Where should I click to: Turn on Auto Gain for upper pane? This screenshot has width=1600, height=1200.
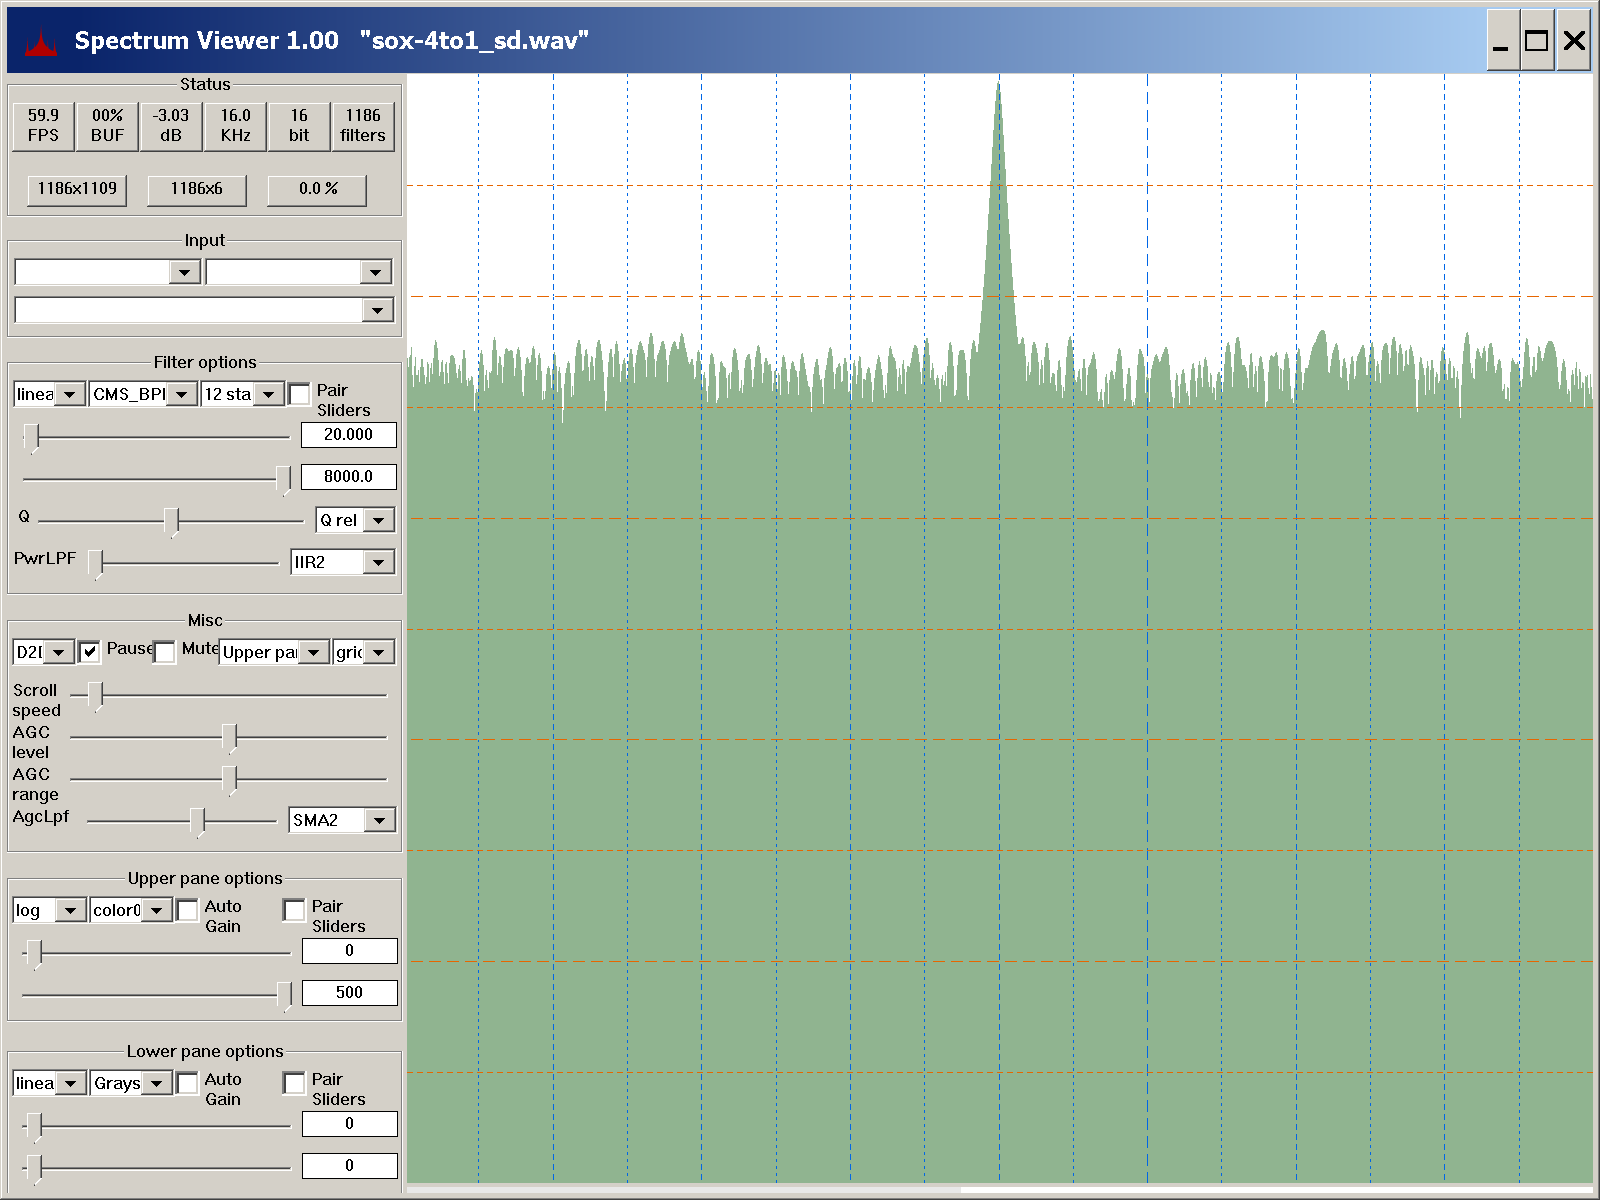(187, 910)
